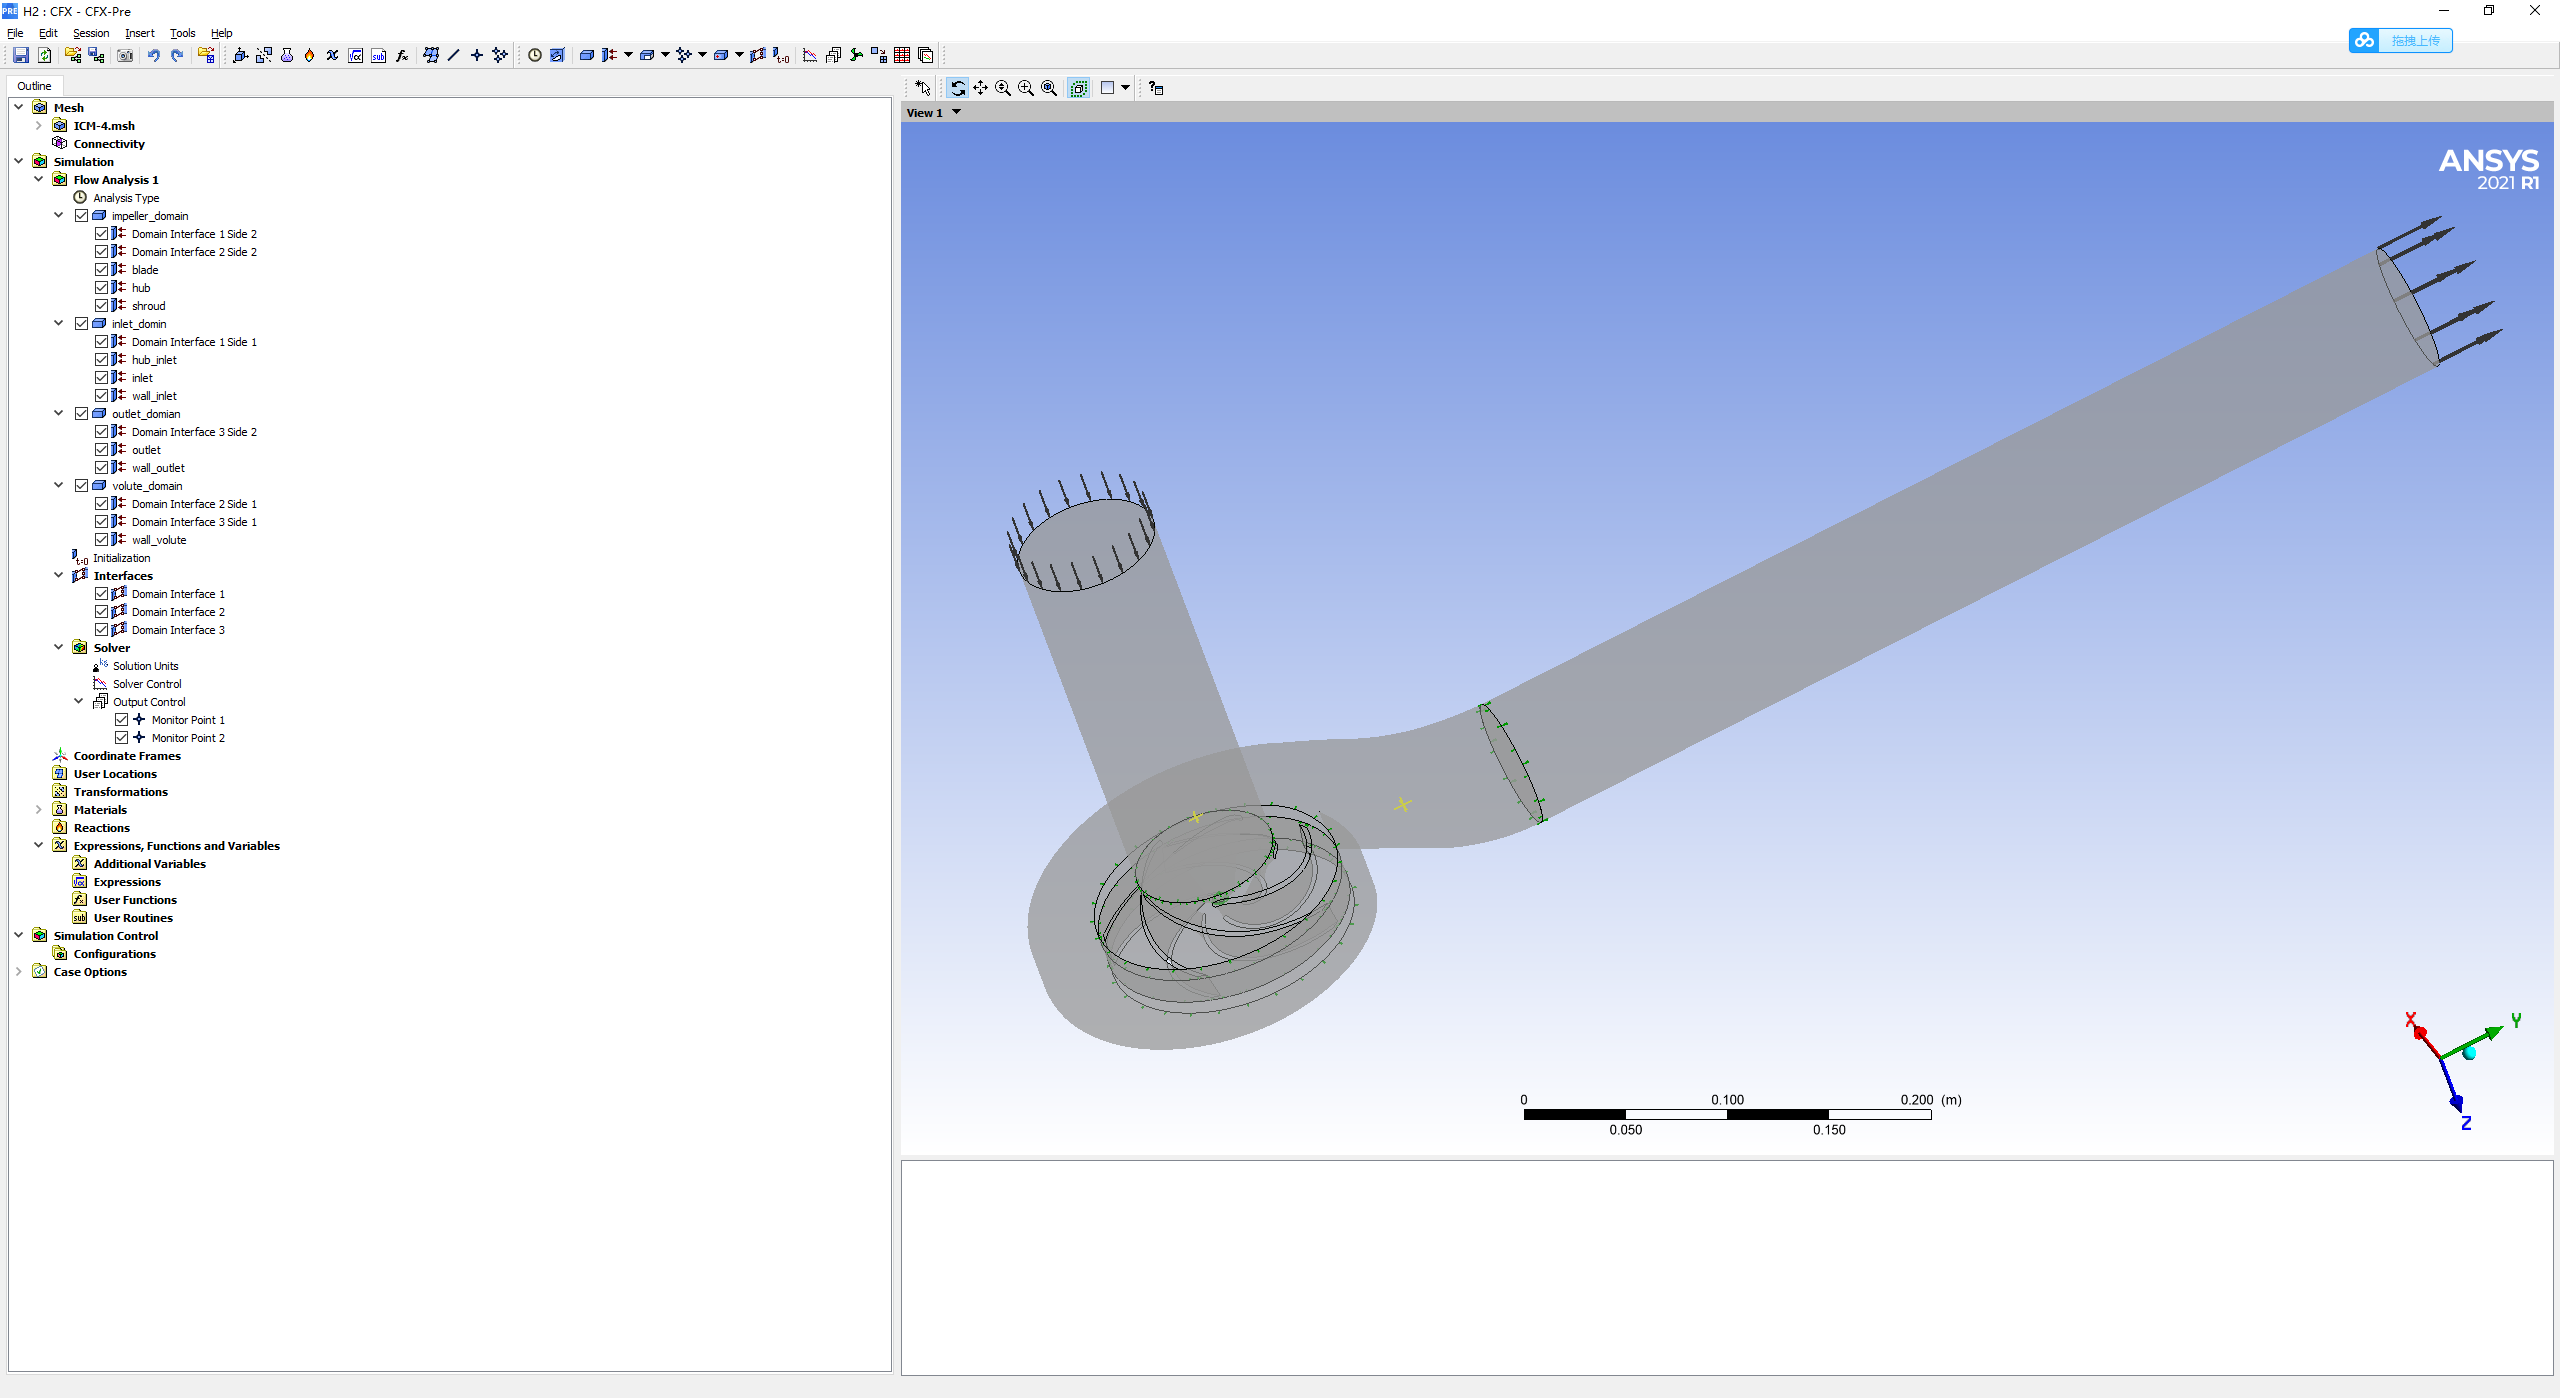The image size is (2560, 1398).
Task: Click the Undo arrow icon
Action: click(153, 56)
